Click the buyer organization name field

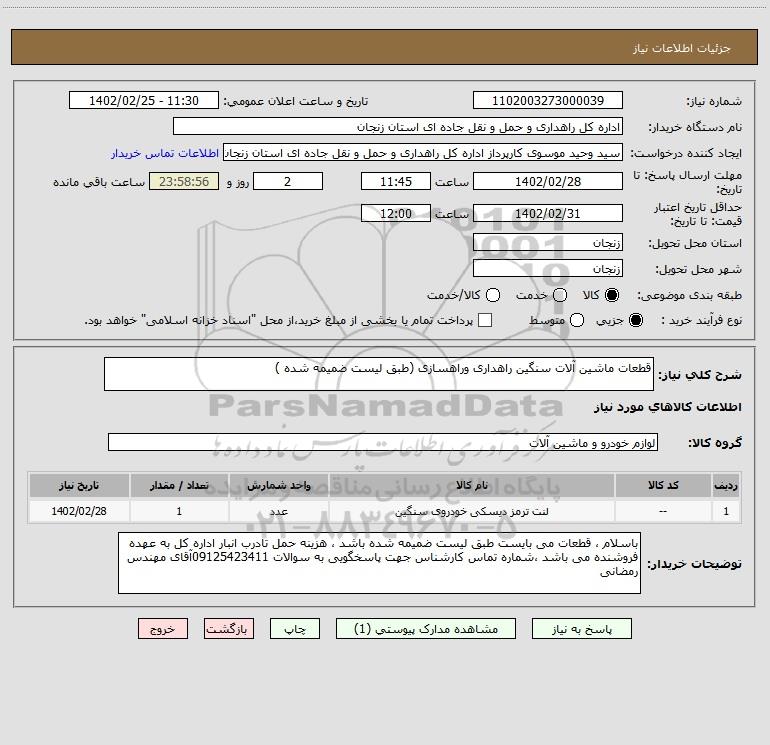pyautogui.click(x=398, y=126)
